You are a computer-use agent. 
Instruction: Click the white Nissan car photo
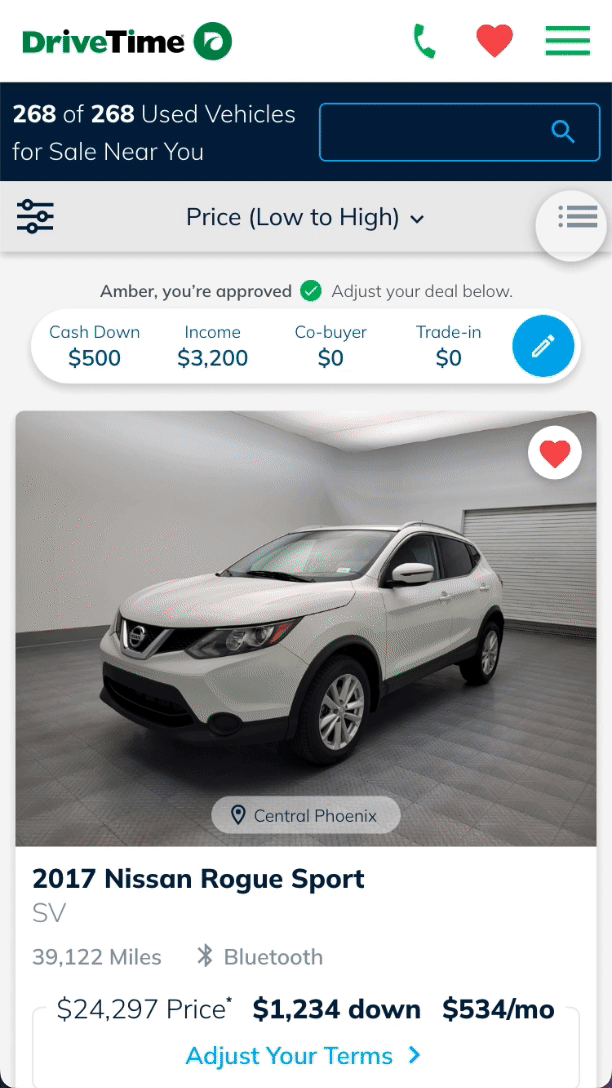coord(306,629)
